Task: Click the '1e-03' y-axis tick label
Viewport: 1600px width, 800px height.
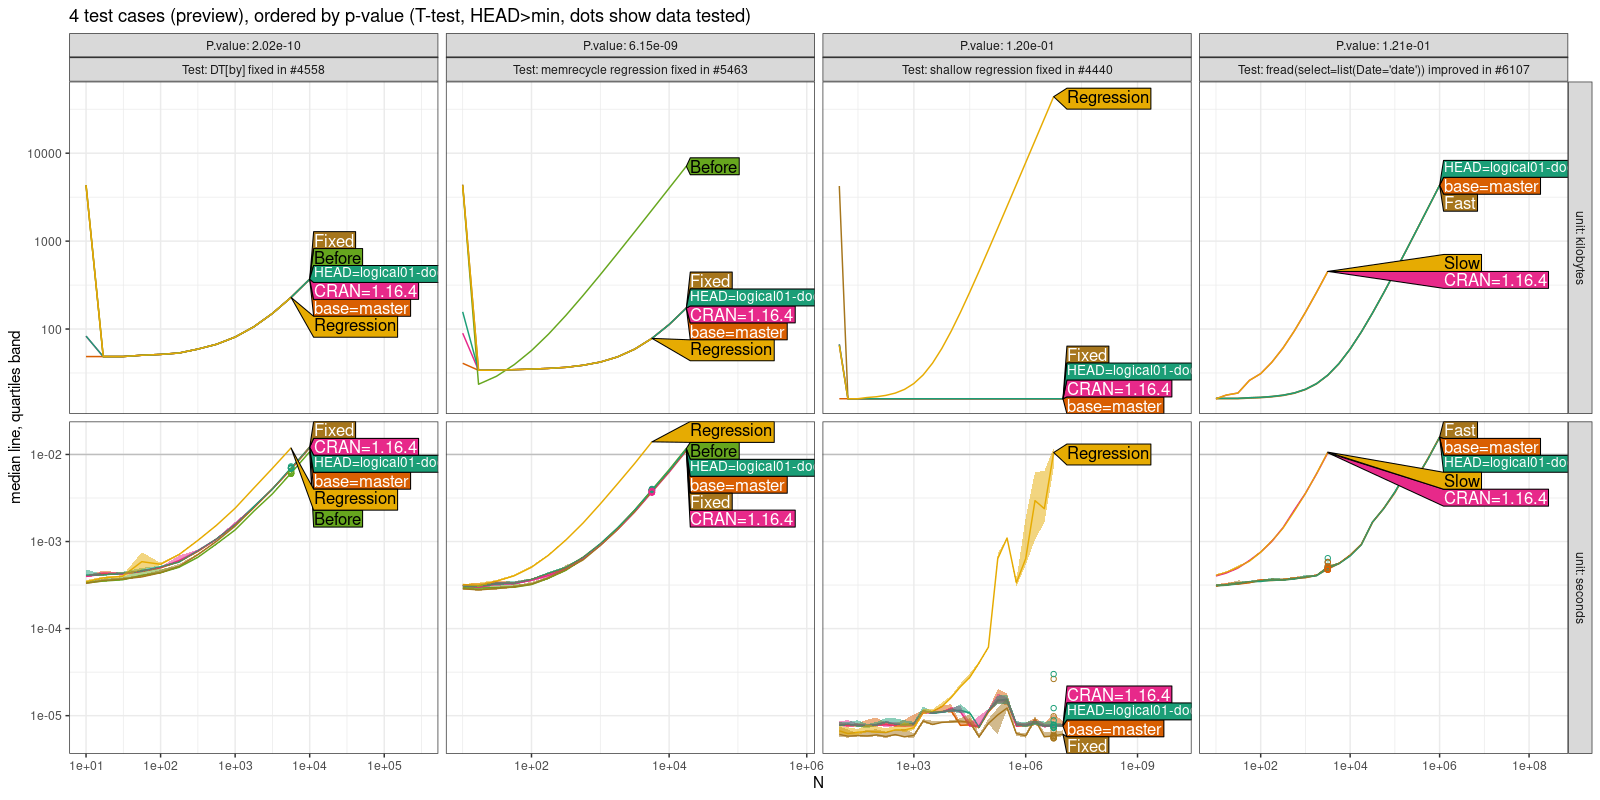Action: 46,542
